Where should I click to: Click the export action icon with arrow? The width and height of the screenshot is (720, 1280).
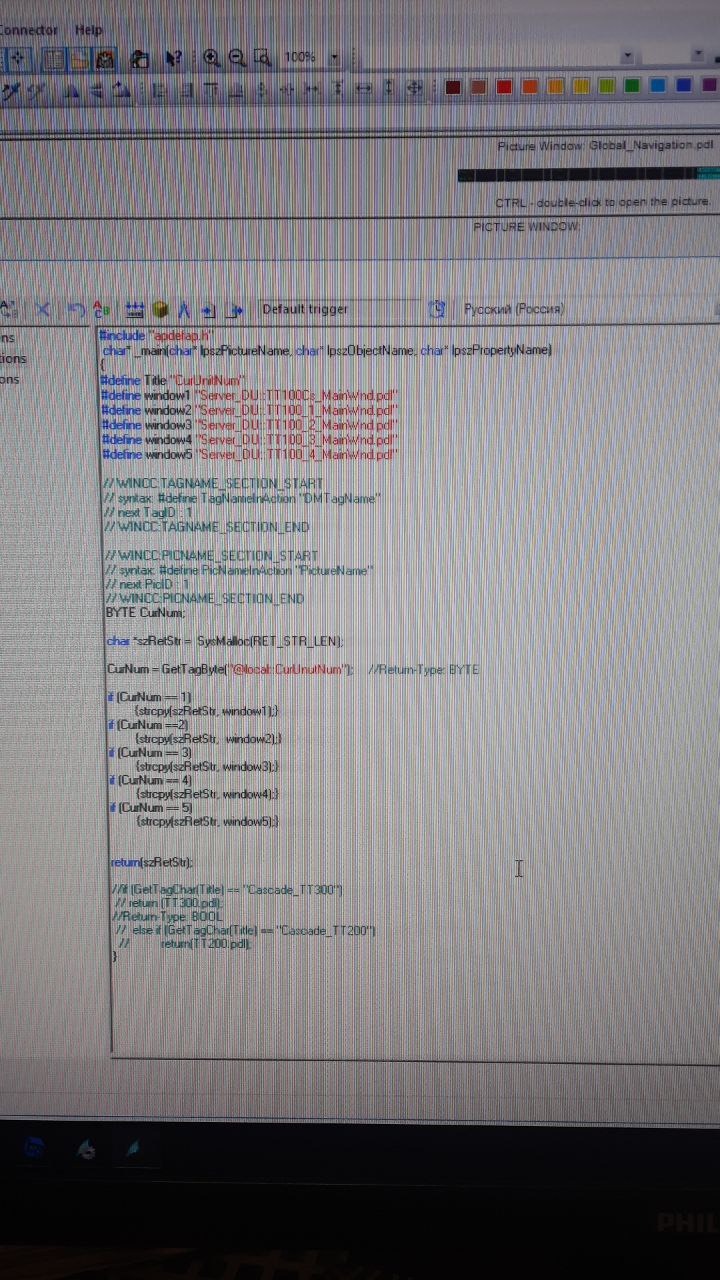[x=234, y=310]
